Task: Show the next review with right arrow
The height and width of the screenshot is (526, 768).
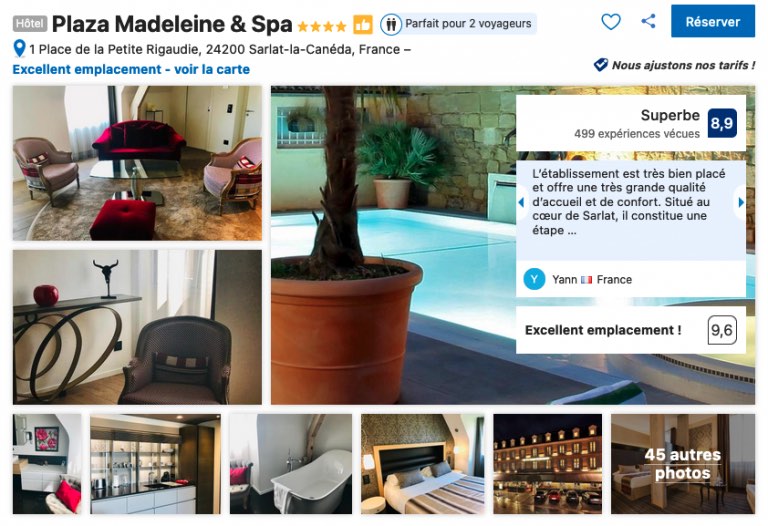Action: tap(741, 202)
